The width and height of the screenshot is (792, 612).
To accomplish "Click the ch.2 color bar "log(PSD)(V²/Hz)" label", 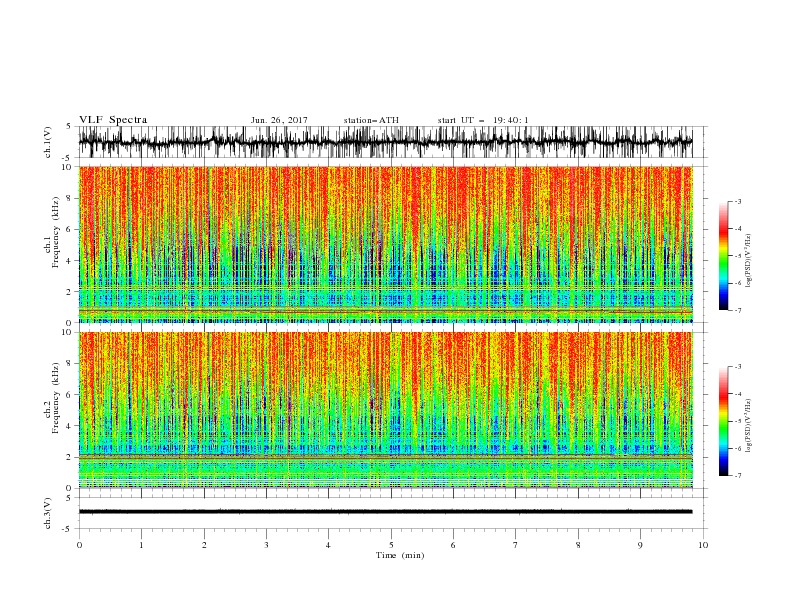I will [x=749, y=426].
